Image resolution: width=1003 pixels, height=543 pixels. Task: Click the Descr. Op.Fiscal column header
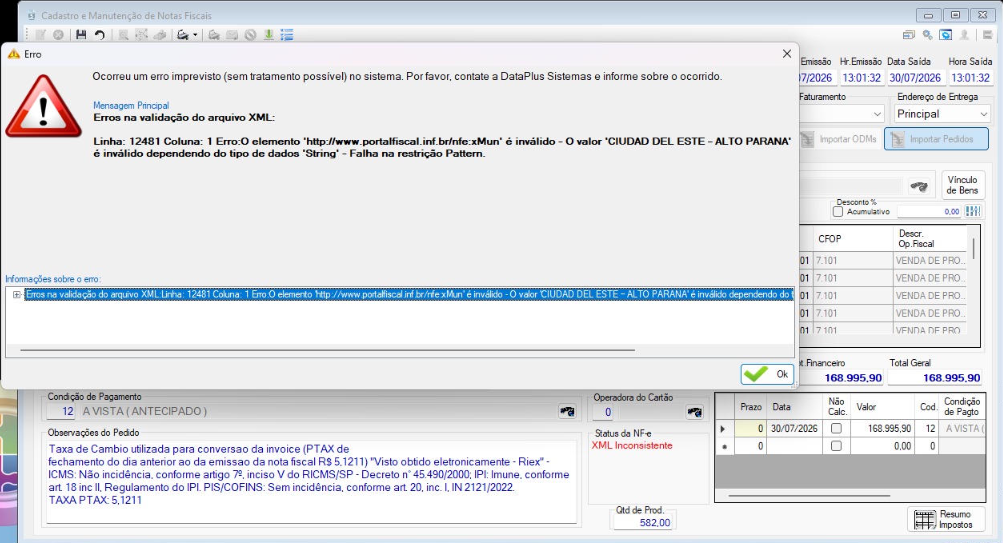(930, 239)
